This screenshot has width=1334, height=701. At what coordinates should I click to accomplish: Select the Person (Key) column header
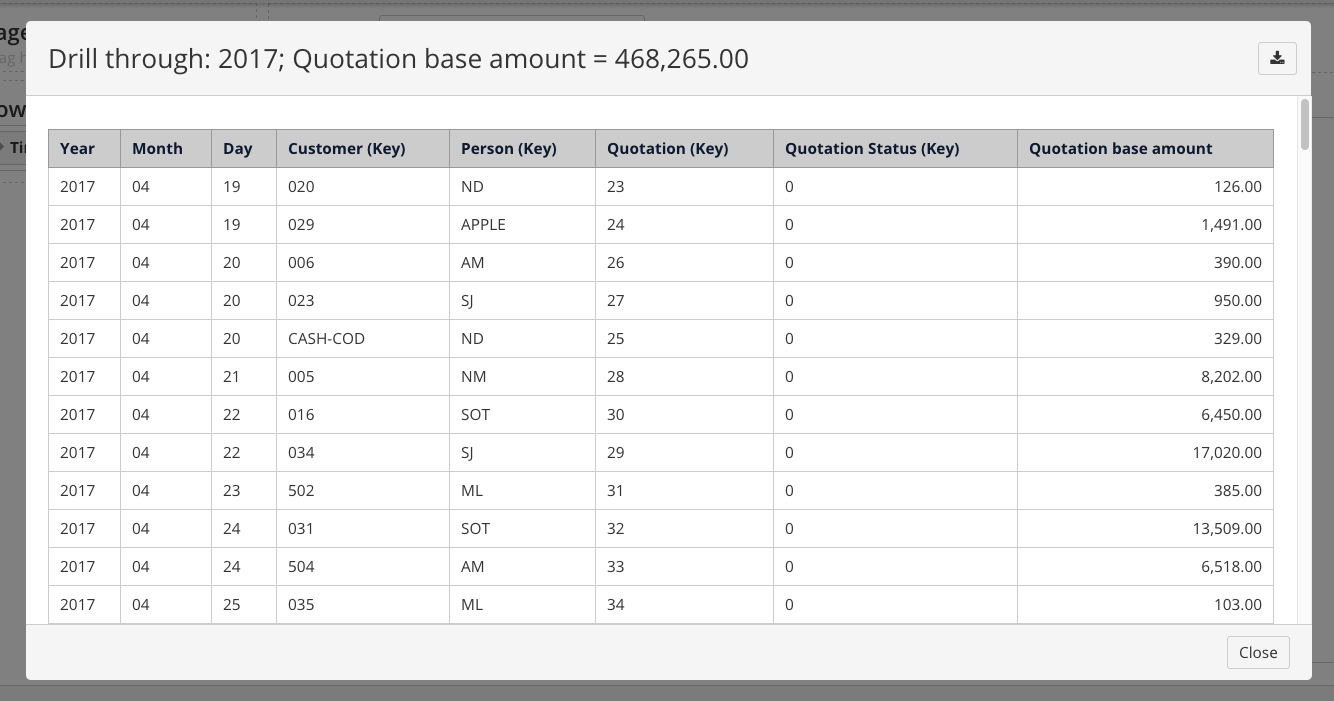[x=508, y=148]
